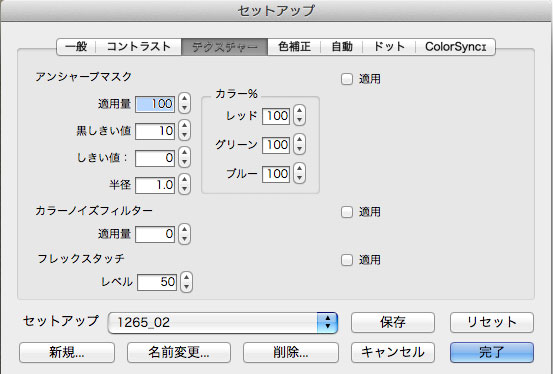The width and height of the screenshot is (553, 374).
Task: Switch to the ColorSync tab
Action: [455, 47]
